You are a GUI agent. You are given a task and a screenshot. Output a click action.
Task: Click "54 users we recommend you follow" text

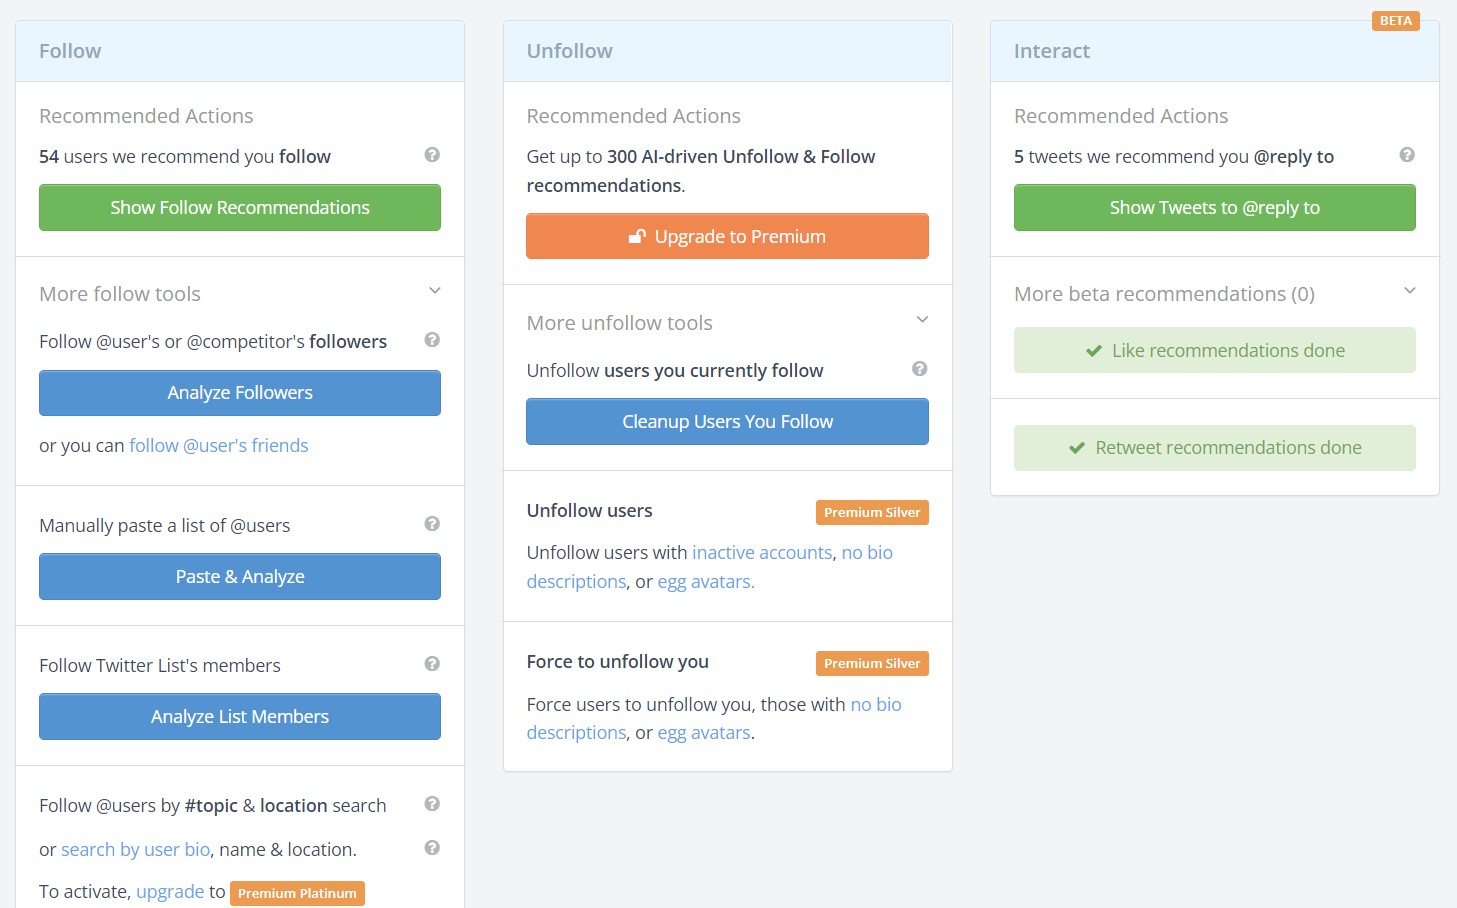coord(185,157)
